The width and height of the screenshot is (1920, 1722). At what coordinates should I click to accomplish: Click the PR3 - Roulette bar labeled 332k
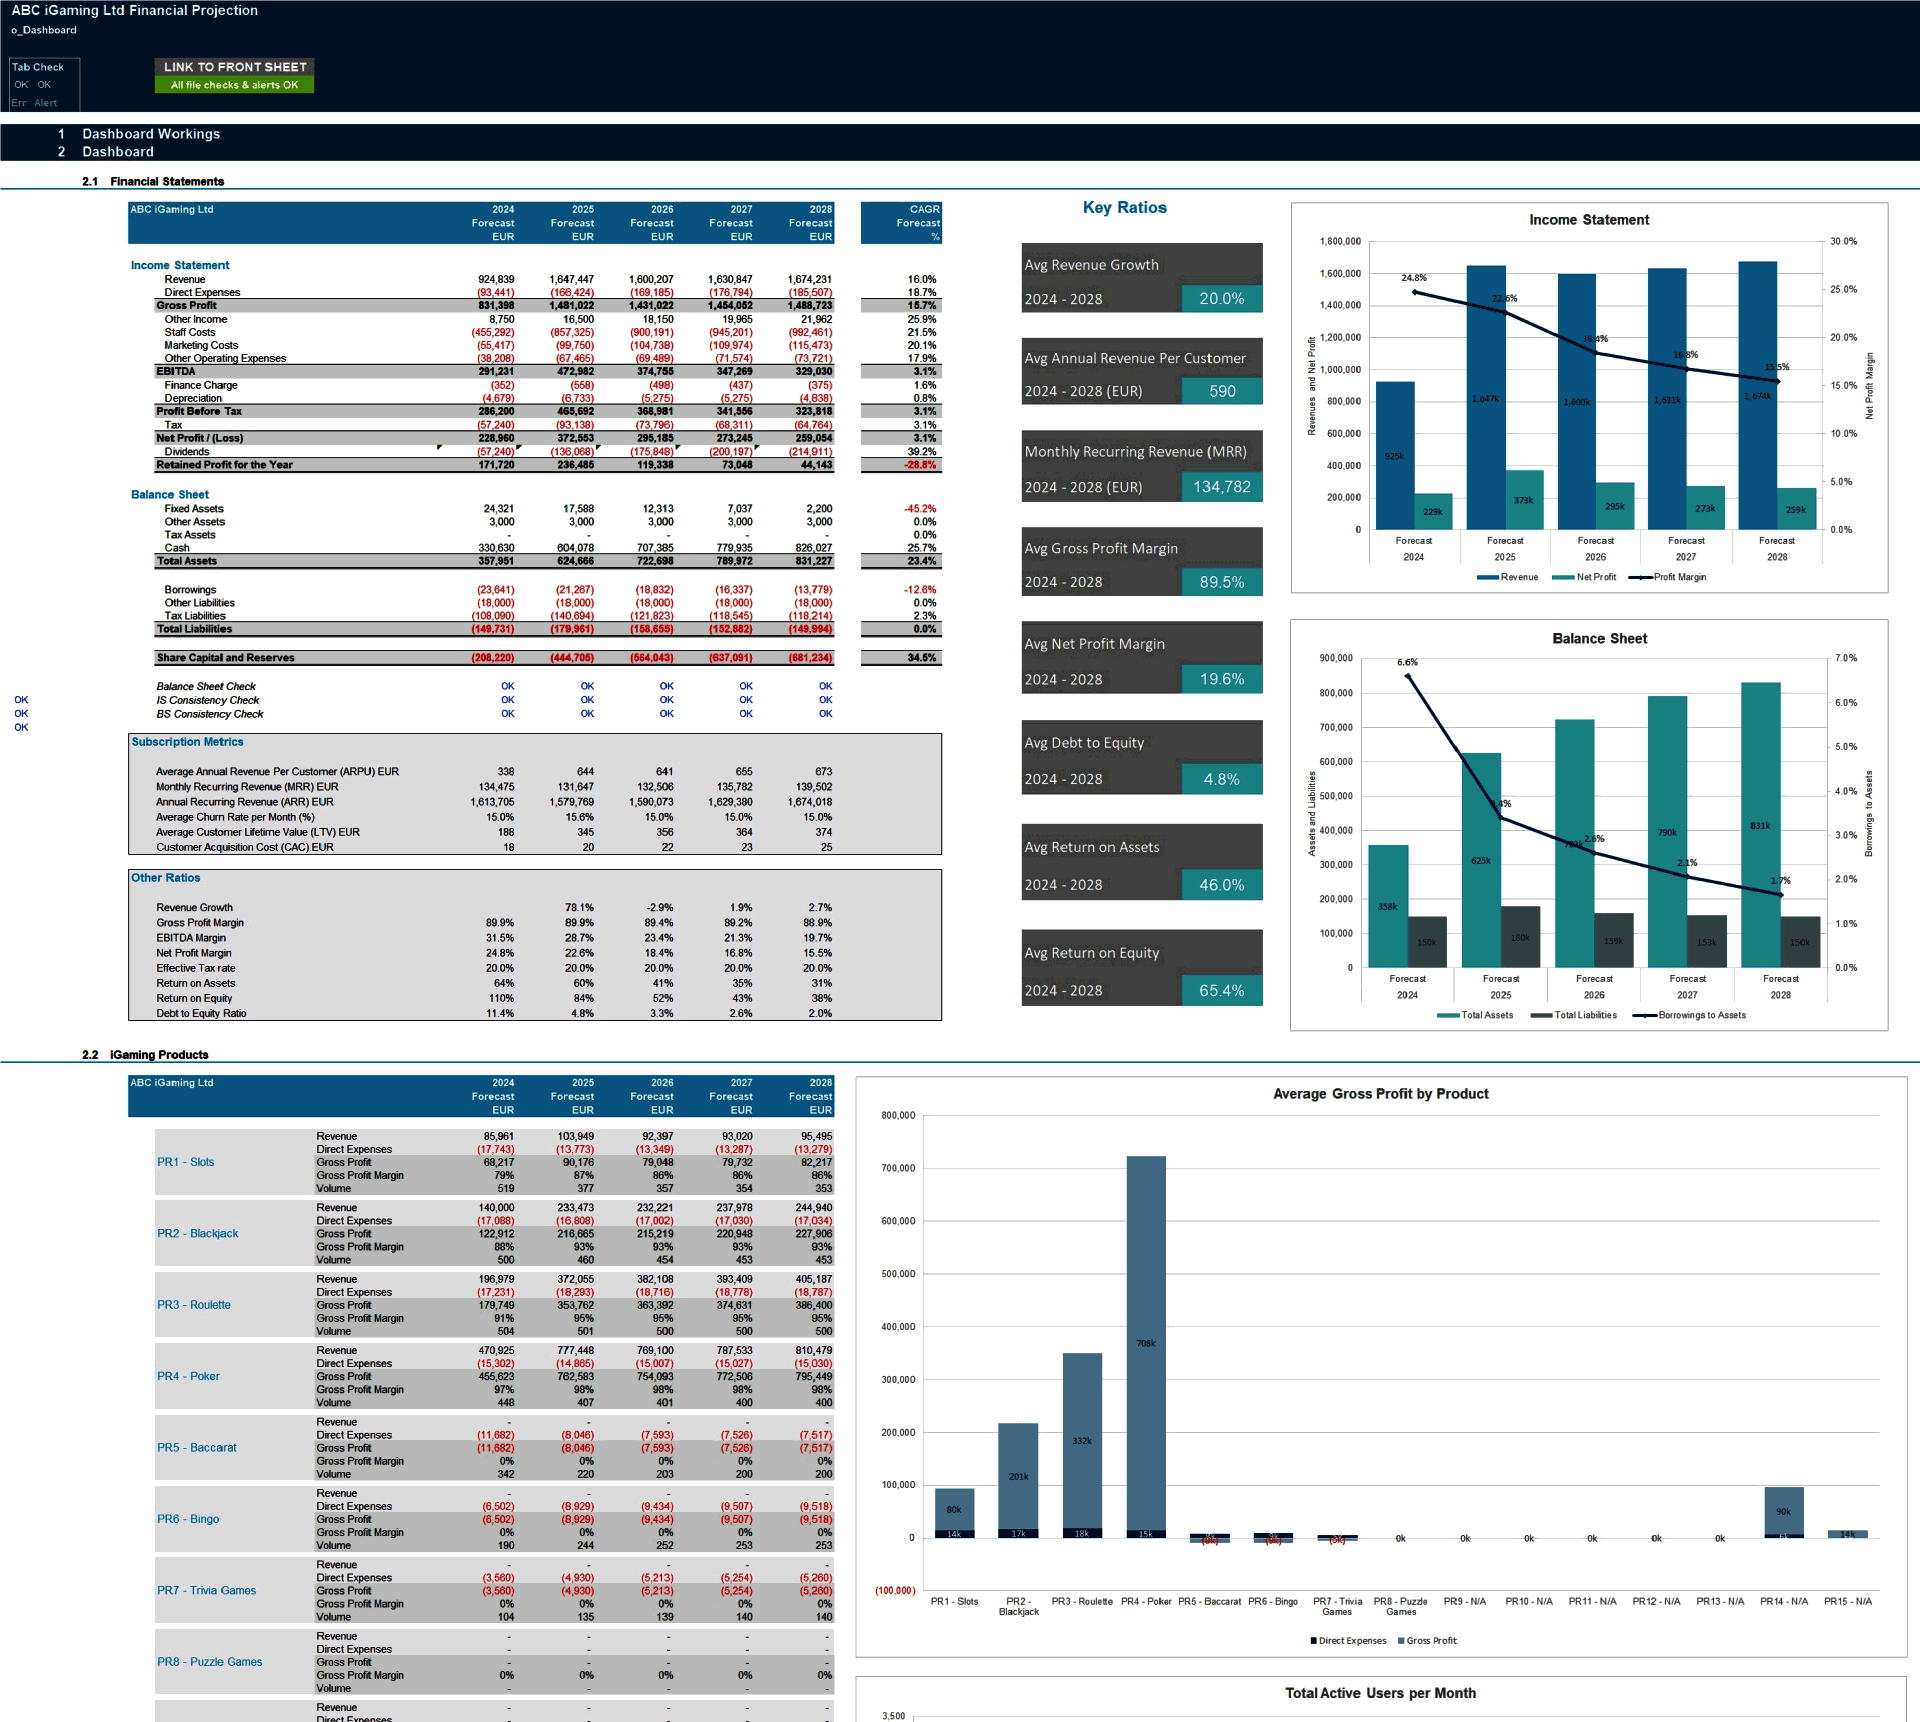(1082, 1441)
